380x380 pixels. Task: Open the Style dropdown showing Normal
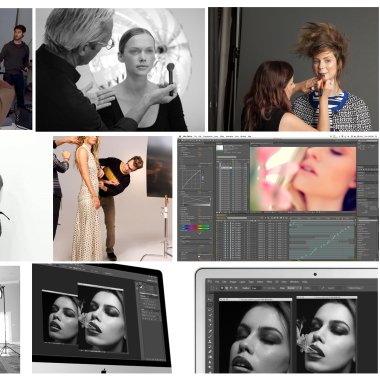click(294, 288)
